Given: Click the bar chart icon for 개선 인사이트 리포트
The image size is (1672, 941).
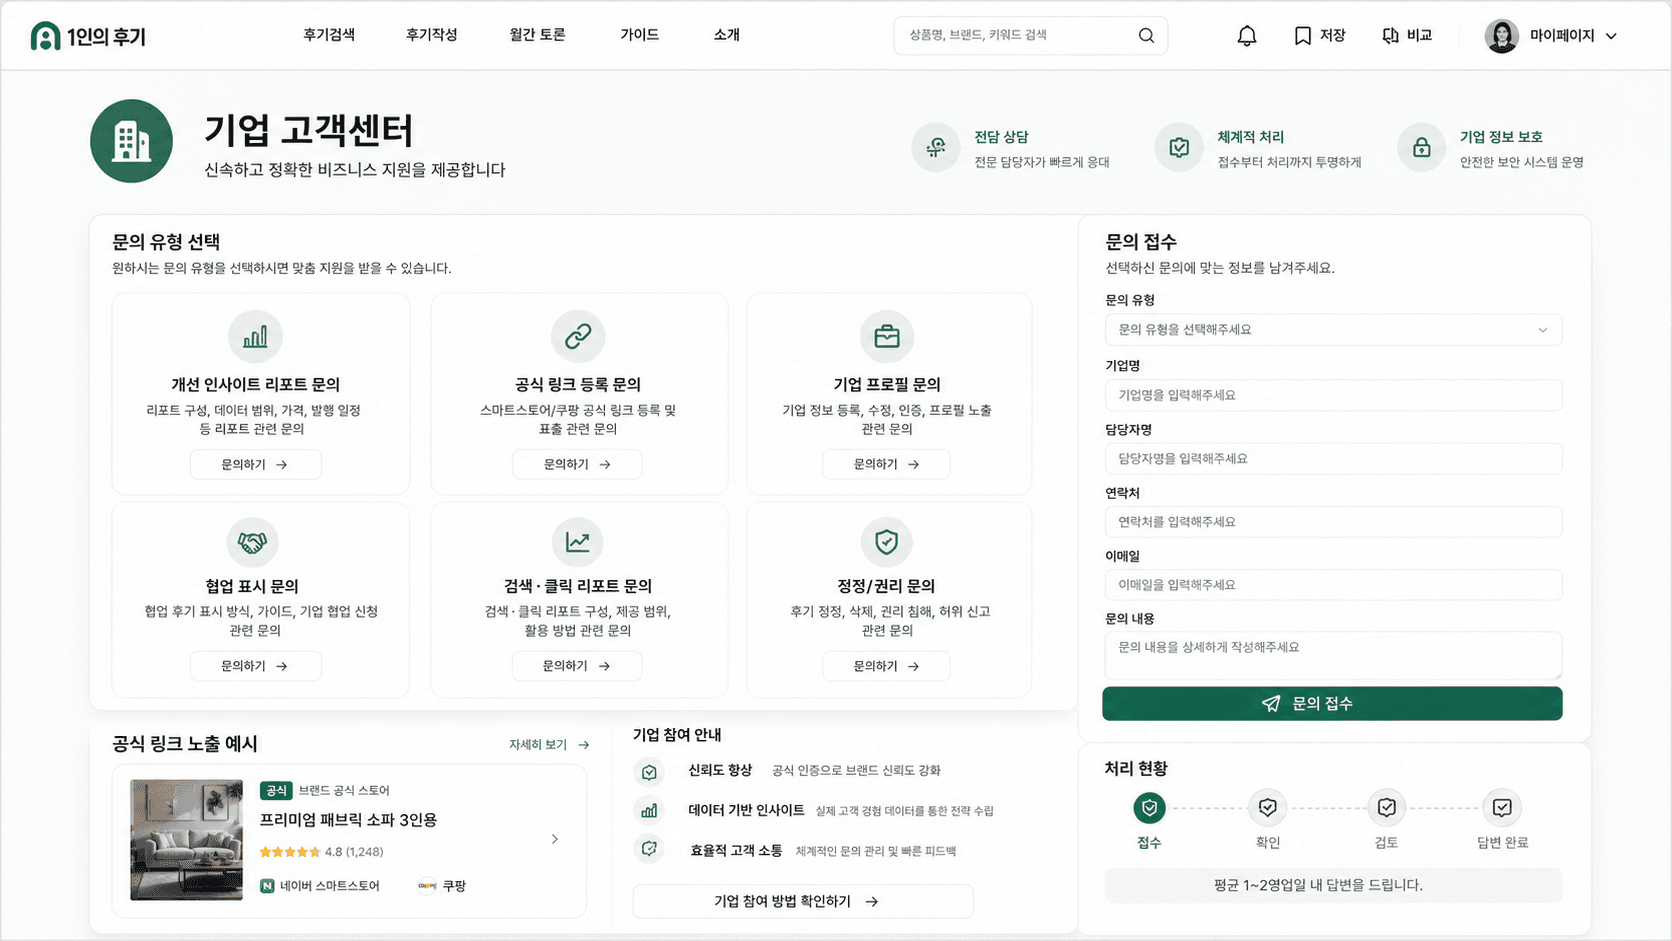Looking at the screenshot, I should (x=255, y=336).
